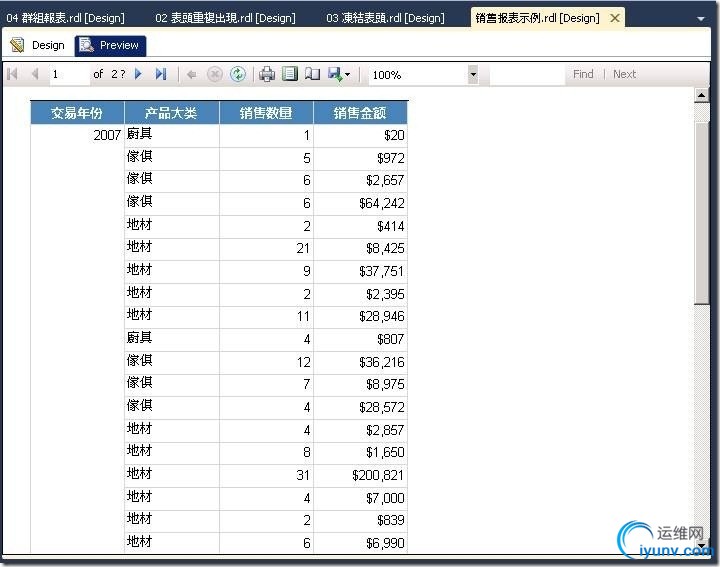The height and width of the screenshot is (567, 720).
Task: Select the $28,946 amount cell
Action: (x=360, y=317)
